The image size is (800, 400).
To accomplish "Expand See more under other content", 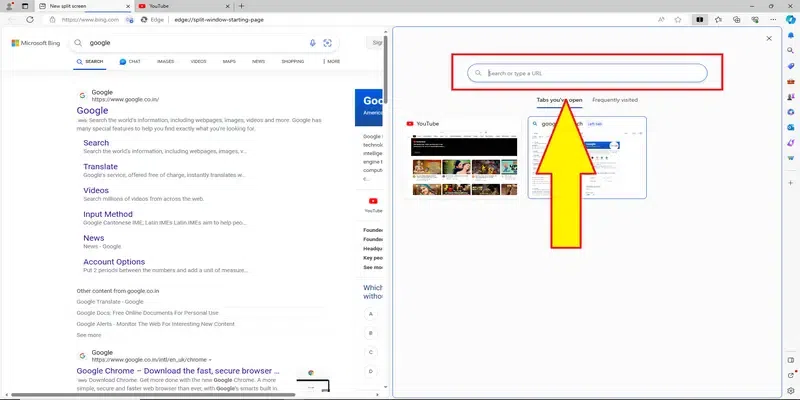I will pyautogui.click(x=89, y=335).
